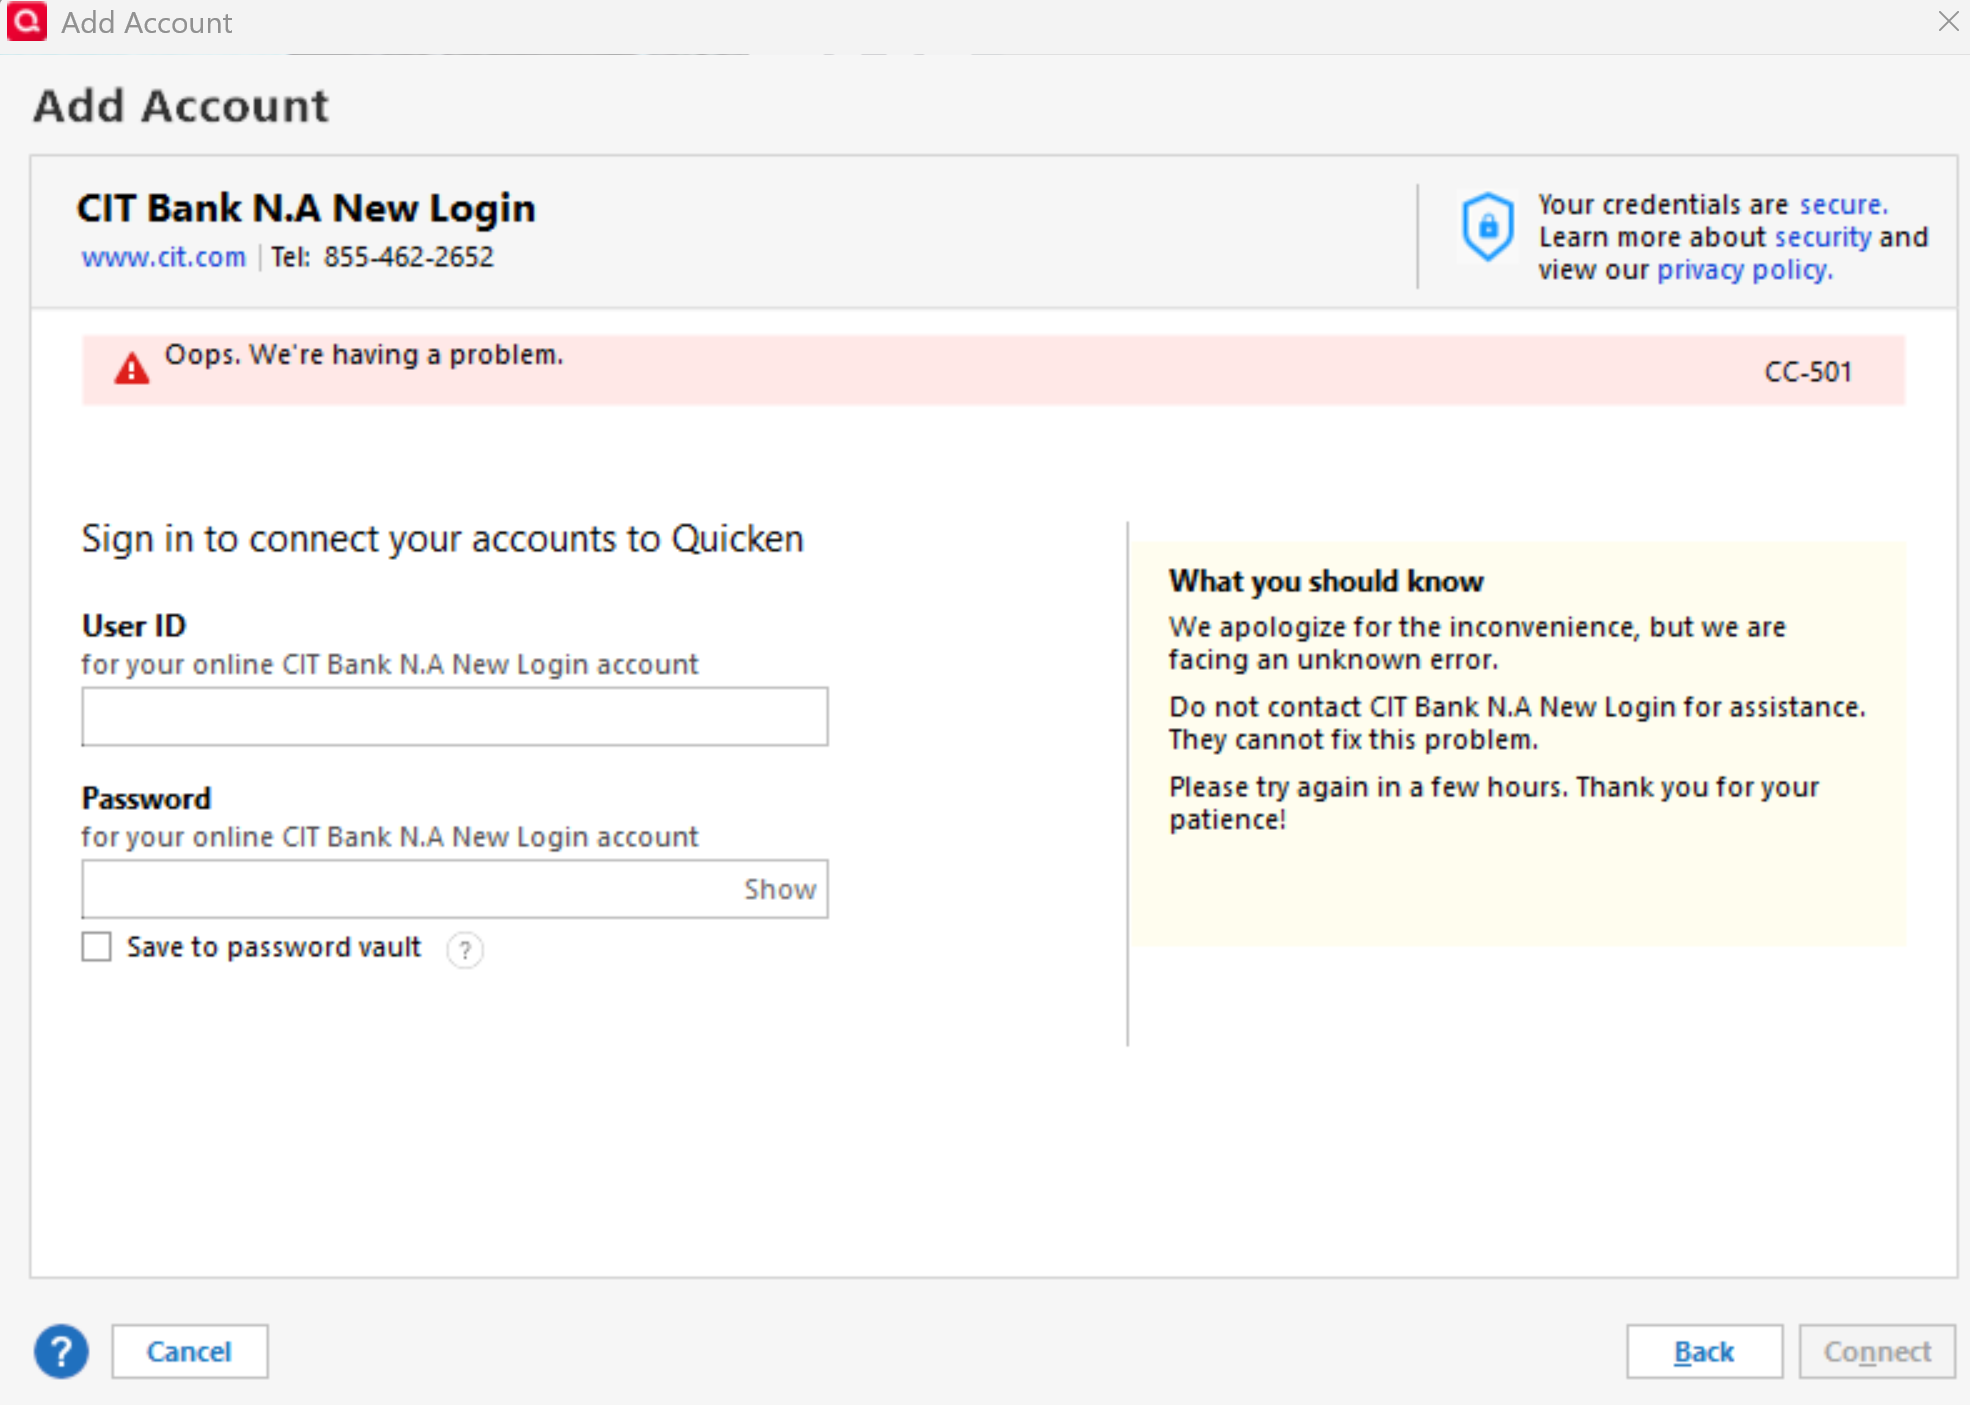Click the User ID input field

[x=454, y=716]
